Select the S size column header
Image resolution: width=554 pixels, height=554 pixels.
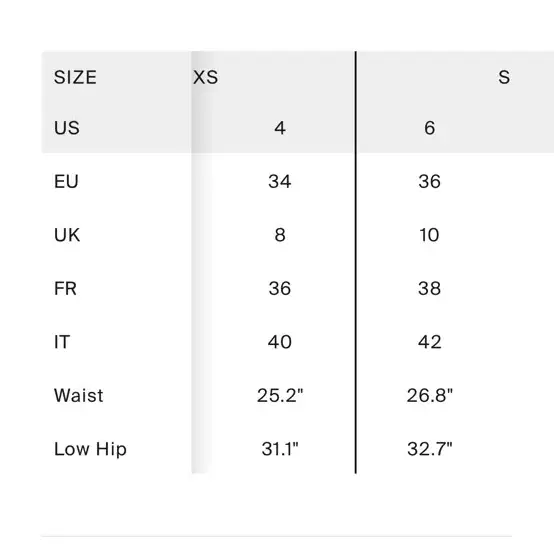504,77
